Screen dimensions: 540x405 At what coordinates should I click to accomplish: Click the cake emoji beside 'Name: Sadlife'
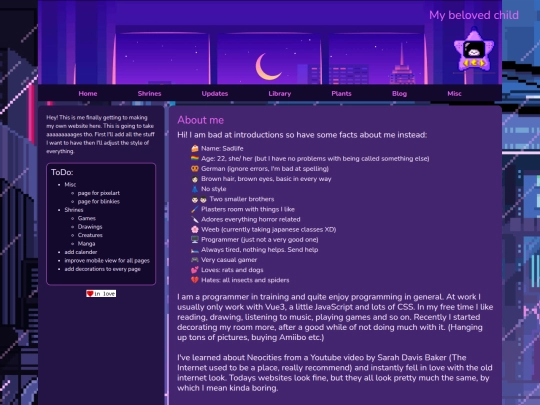tap(195, 148)
